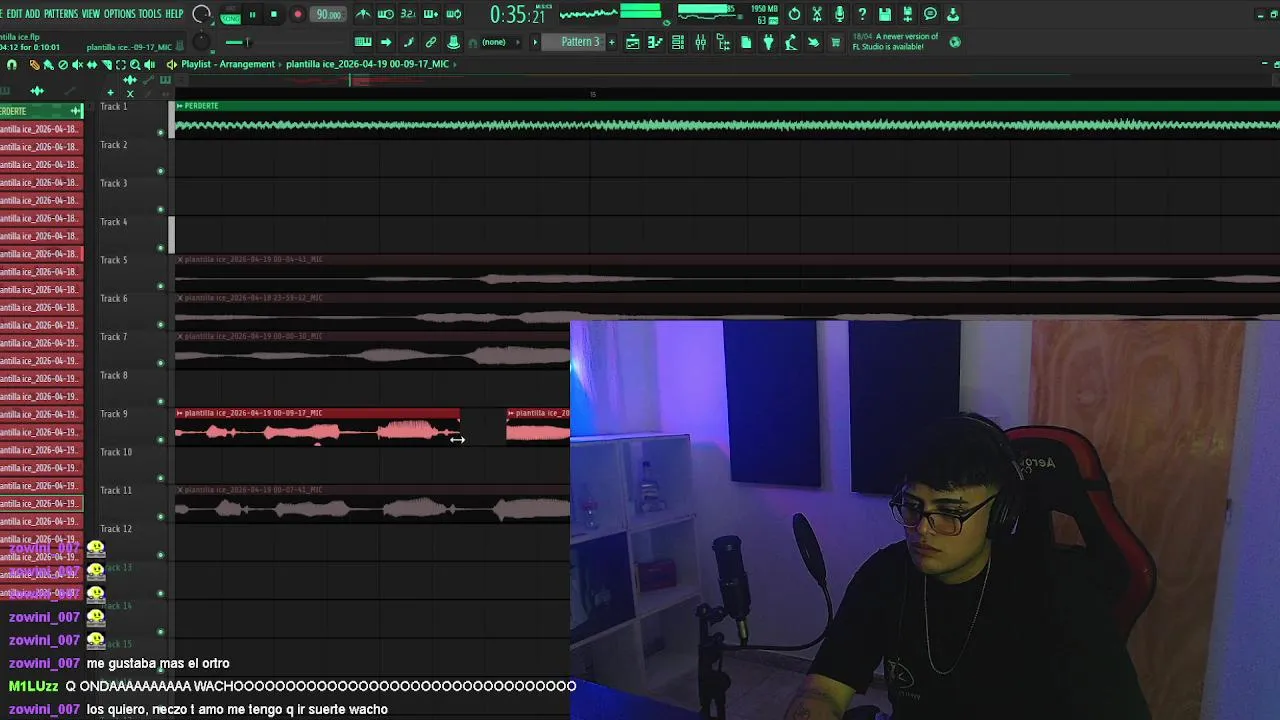The width and height of the screenshot is (1280, 720).
Task: Open the typing keyboard to piano icon
Action: tap(363, 42)
